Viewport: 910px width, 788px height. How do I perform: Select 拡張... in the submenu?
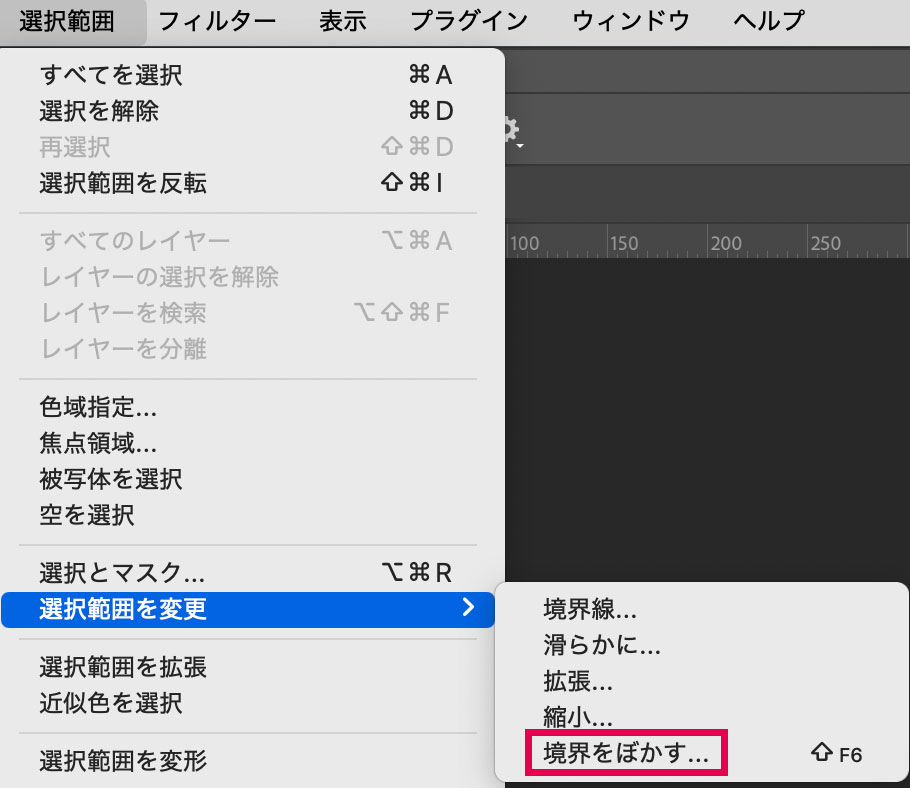click(702, 681)
